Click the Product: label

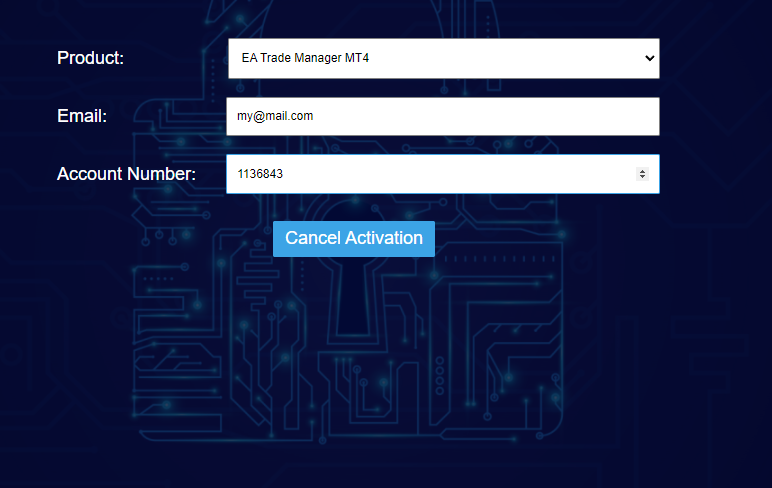pyautogui.click(x=90, y=58)
